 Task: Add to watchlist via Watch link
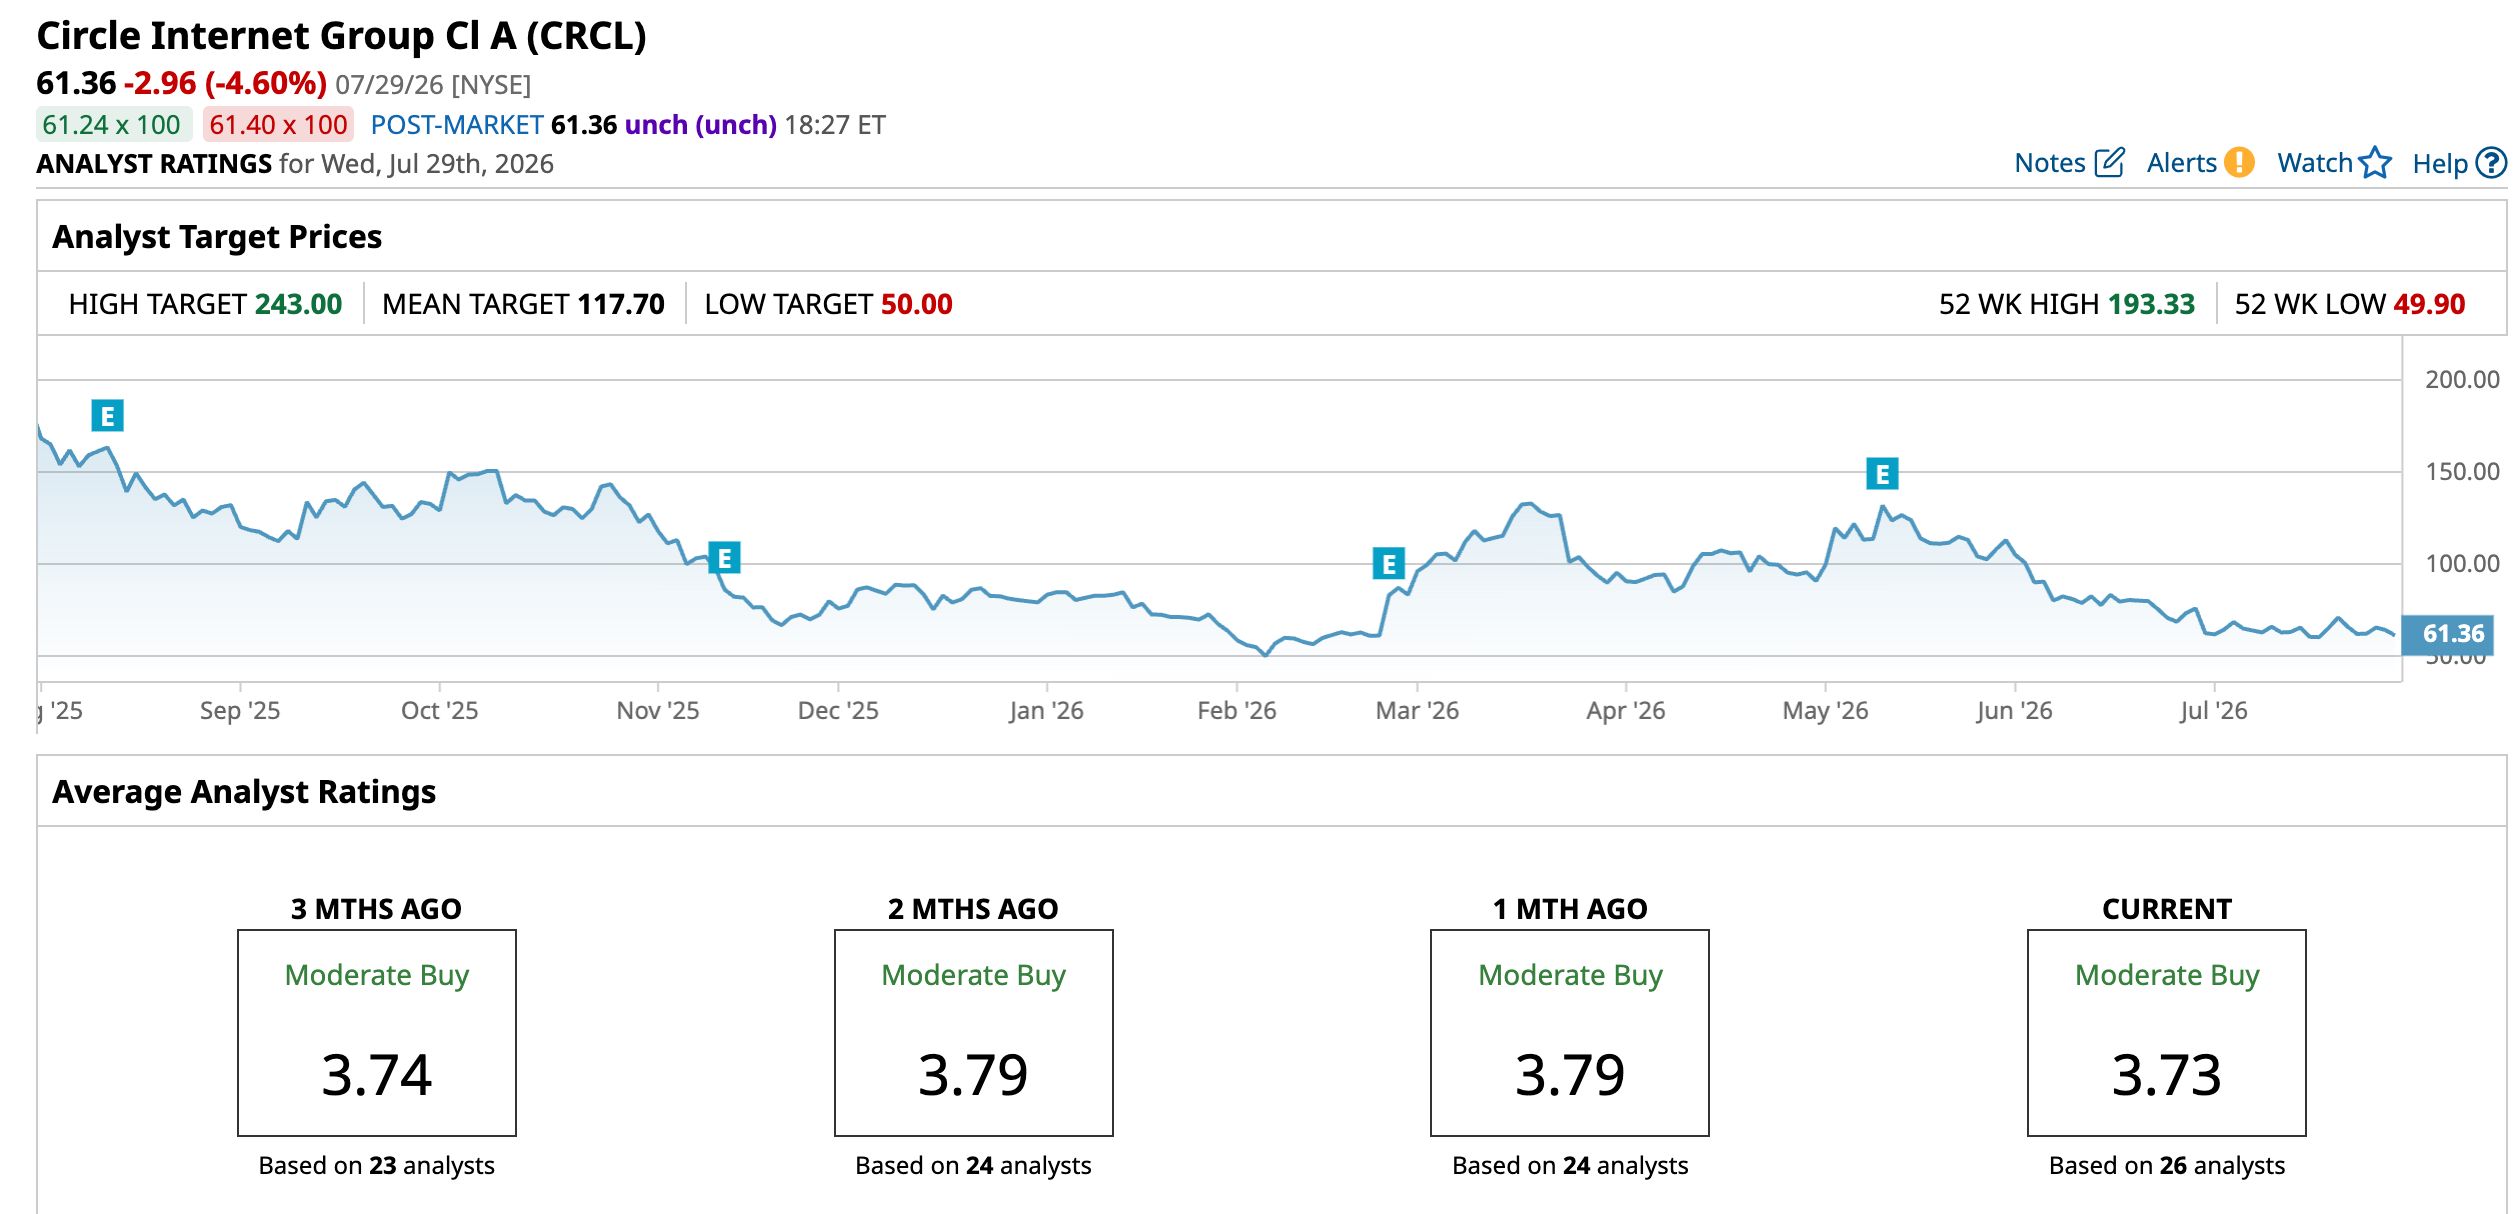point(2315,163)
